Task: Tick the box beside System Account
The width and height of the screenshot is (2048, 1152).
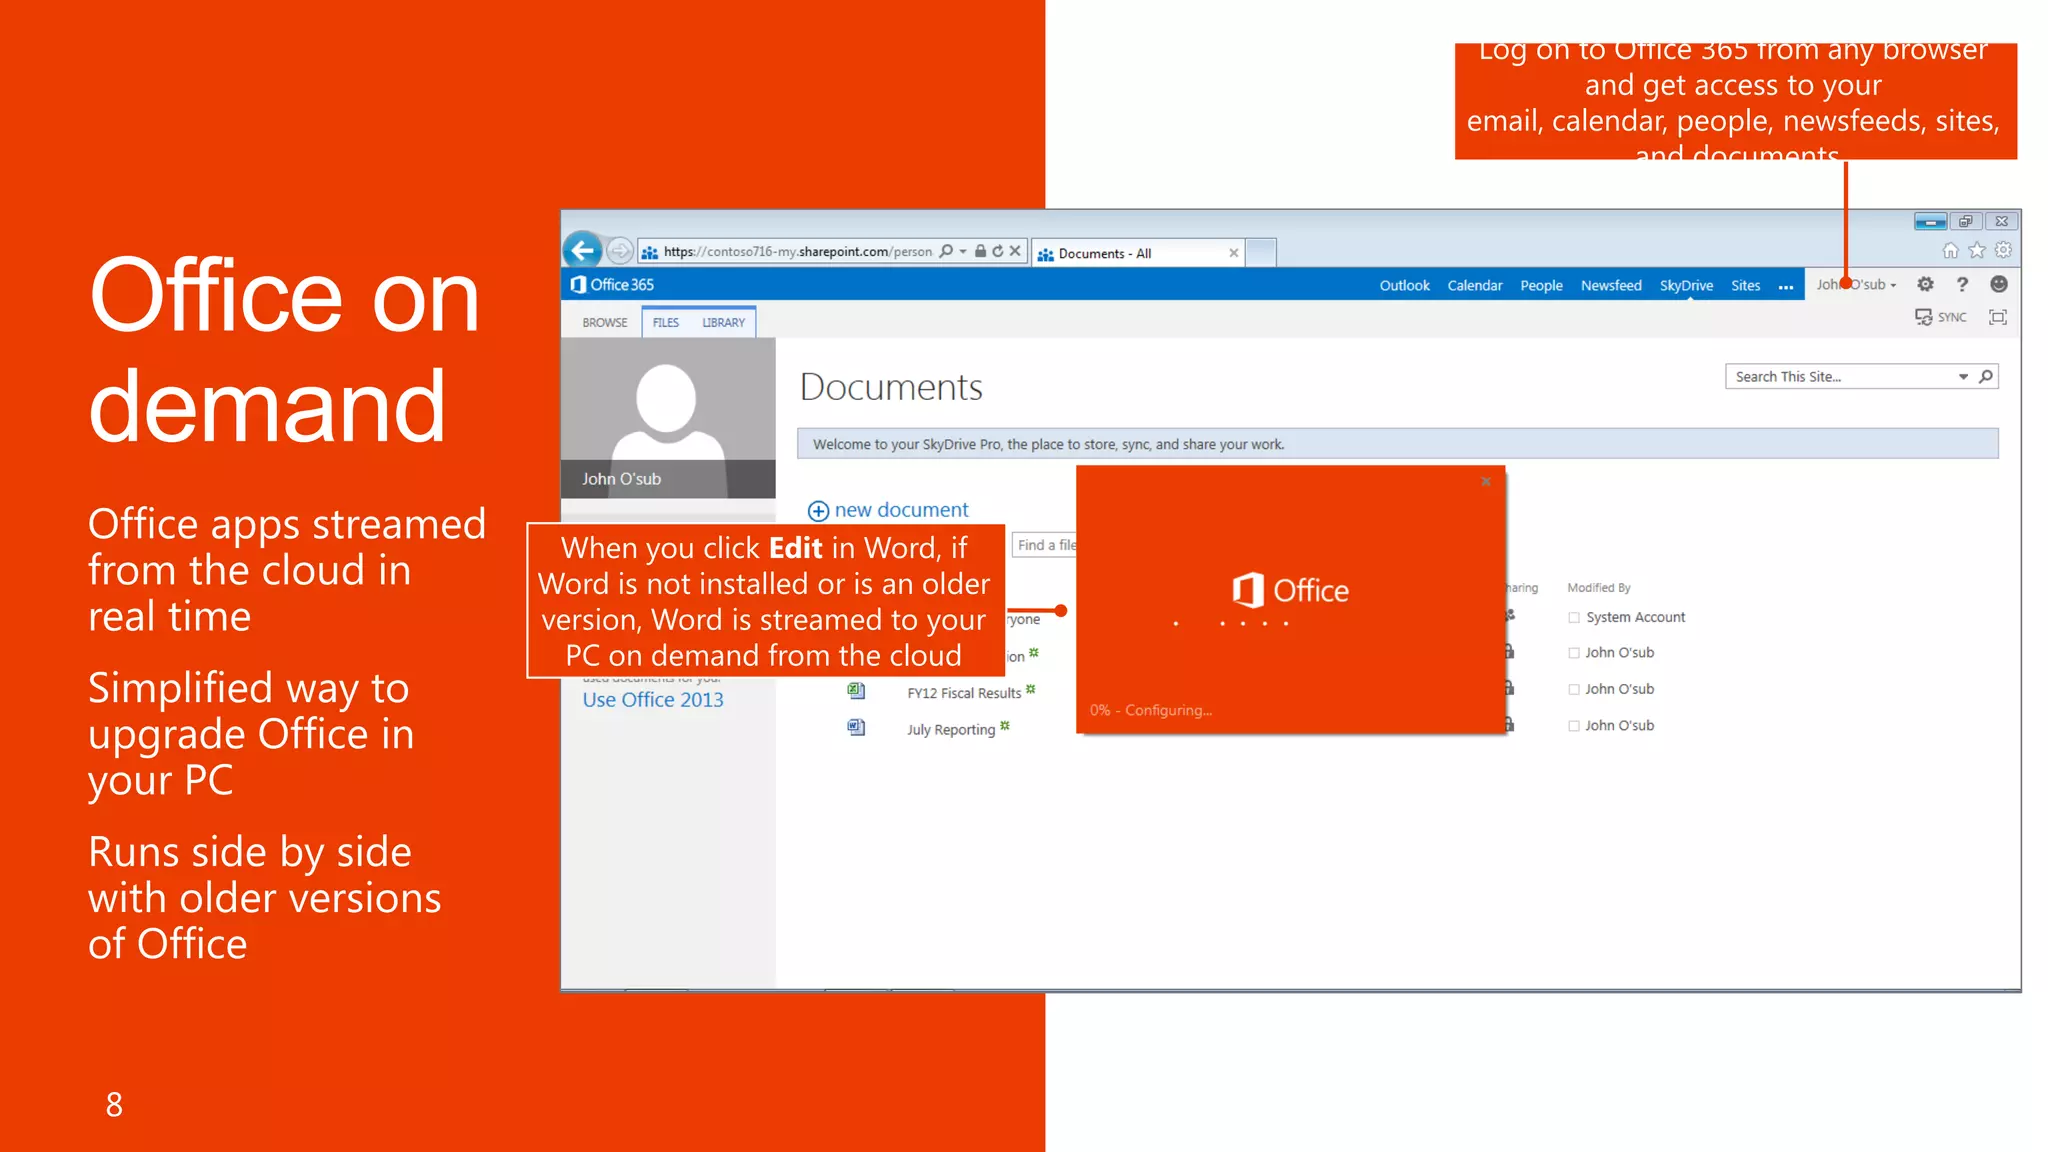Action: pos(1574,618)
